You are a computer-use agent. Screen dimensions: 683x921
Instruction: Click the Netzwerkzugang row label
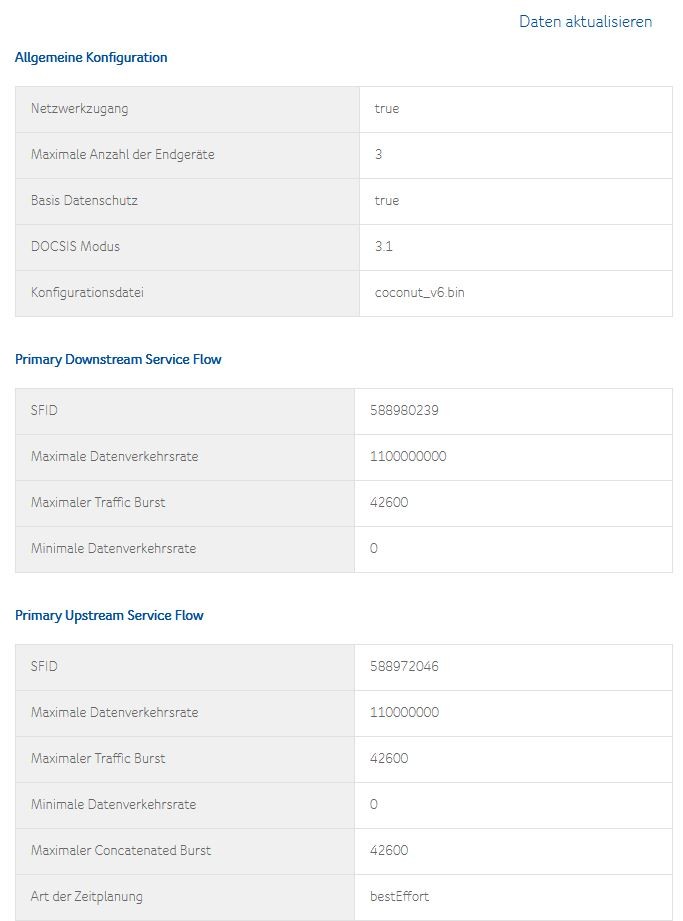coord(79,108)
